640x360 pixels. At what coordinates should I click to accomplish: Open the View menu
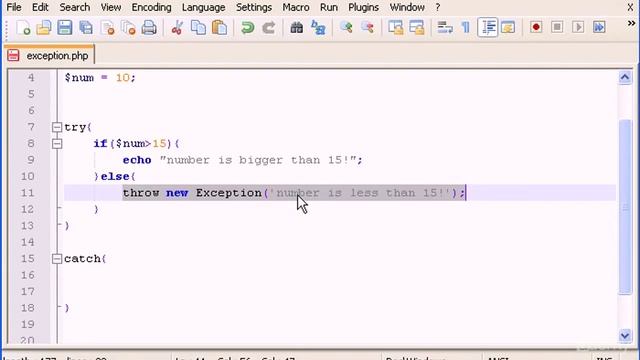click(111, 7)
